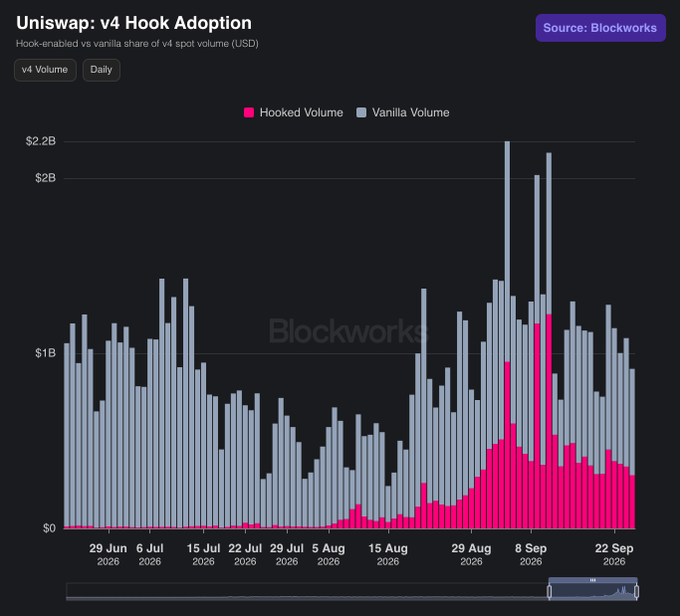This screenshot has width=680, height=616.
Task: Click the 8 Sep 2026 axis label
Action: coord(531,554)
